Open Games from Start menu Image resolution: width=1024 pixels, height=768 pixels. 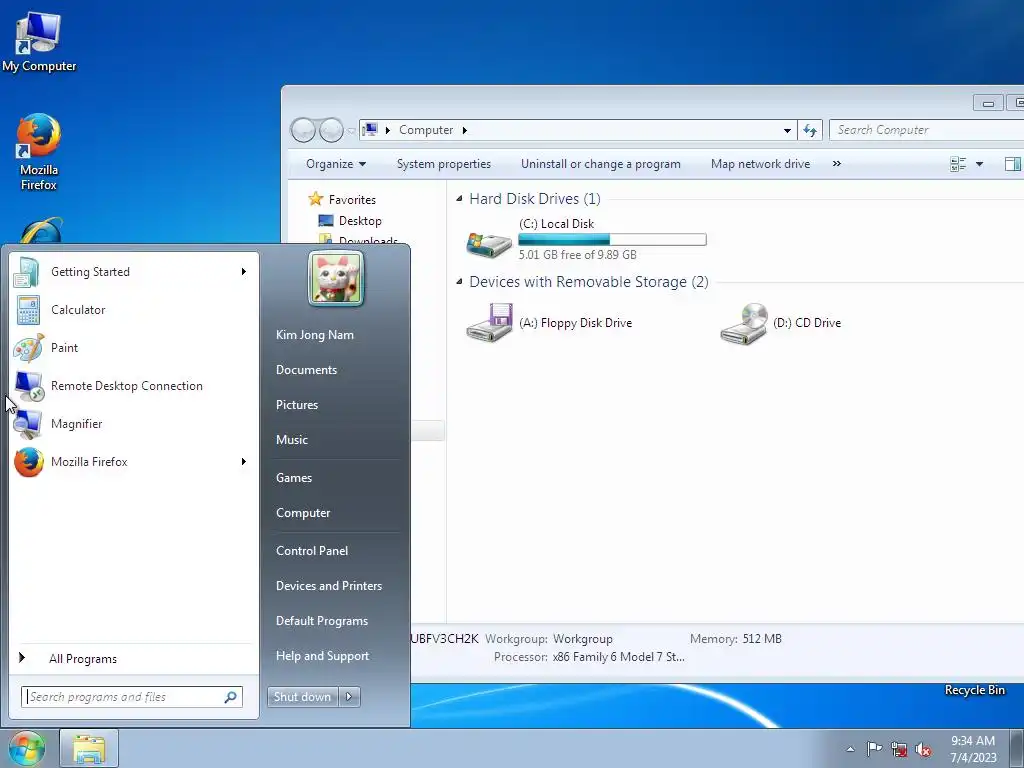coord(294,478)
